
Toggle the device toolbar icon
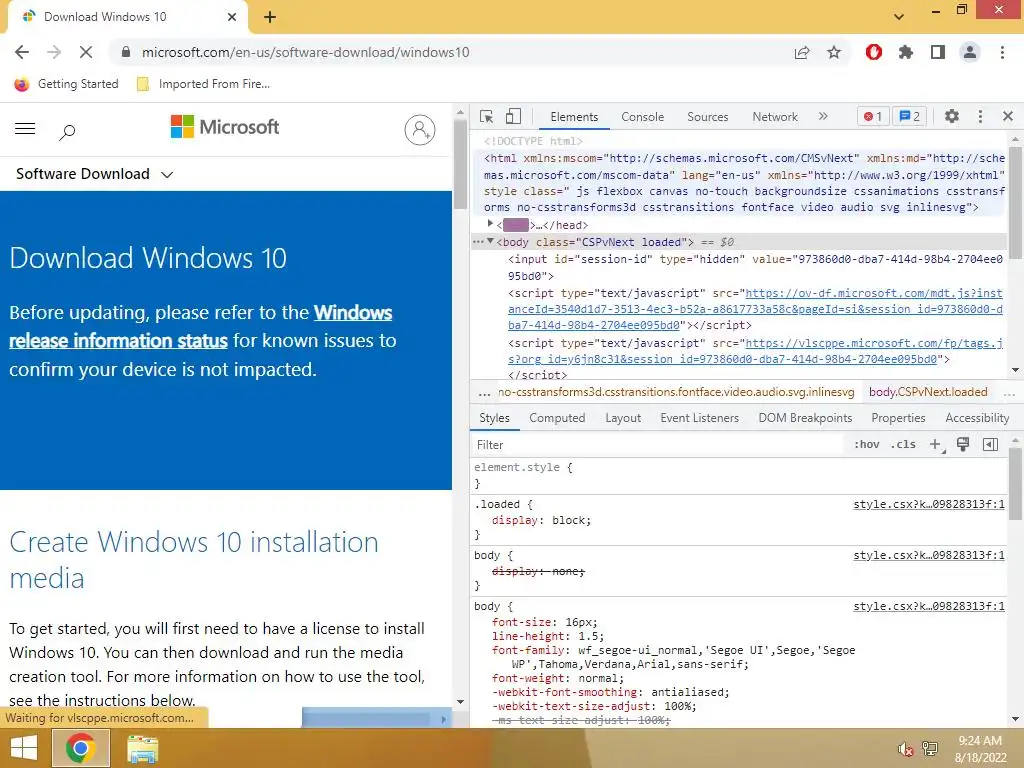(x=513, y=116)
